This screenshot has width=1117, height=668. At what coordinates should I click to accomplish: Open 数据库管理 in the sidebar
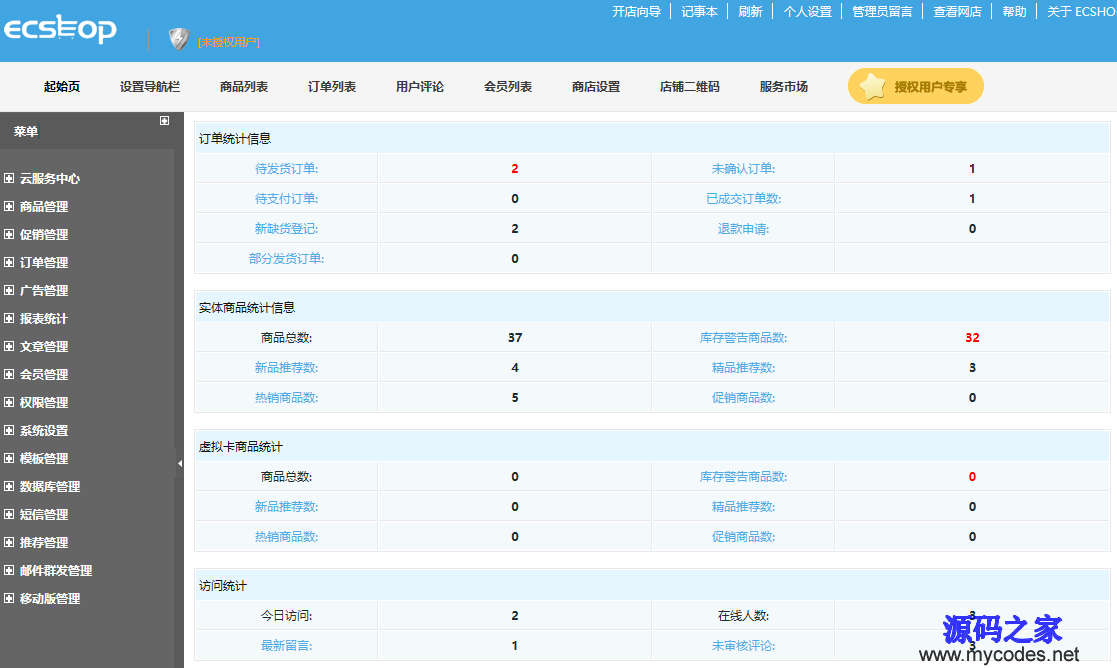tap(50, 486)
